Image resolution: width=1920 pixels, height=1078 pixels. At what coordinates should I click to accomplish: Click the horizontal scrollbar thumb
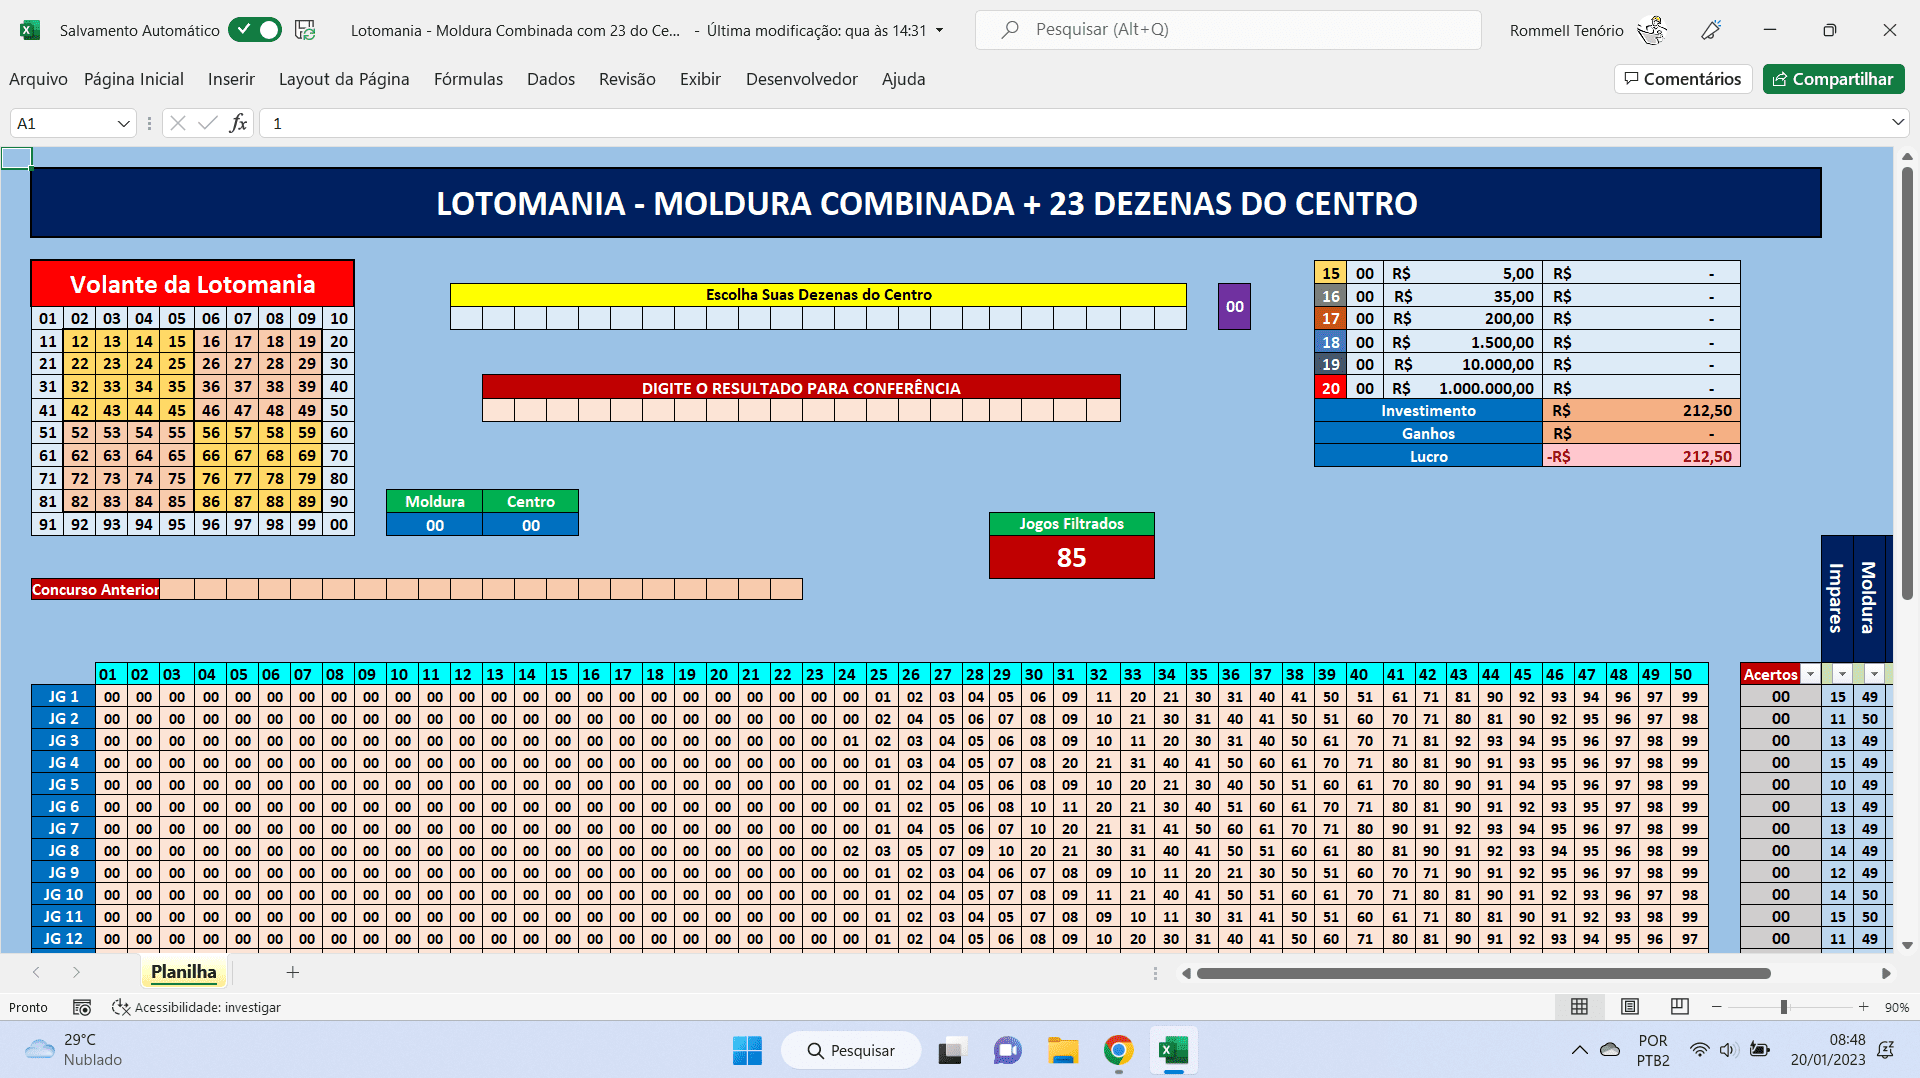point(1484,973)
